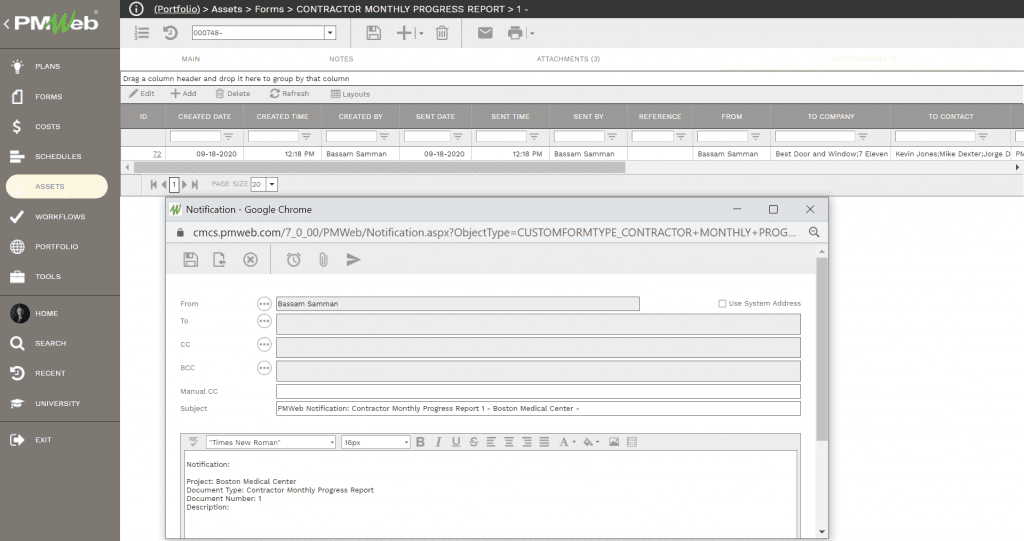Click the Subject input field
This screenshot has width=1024, height=541.
[x=538, y=408]
